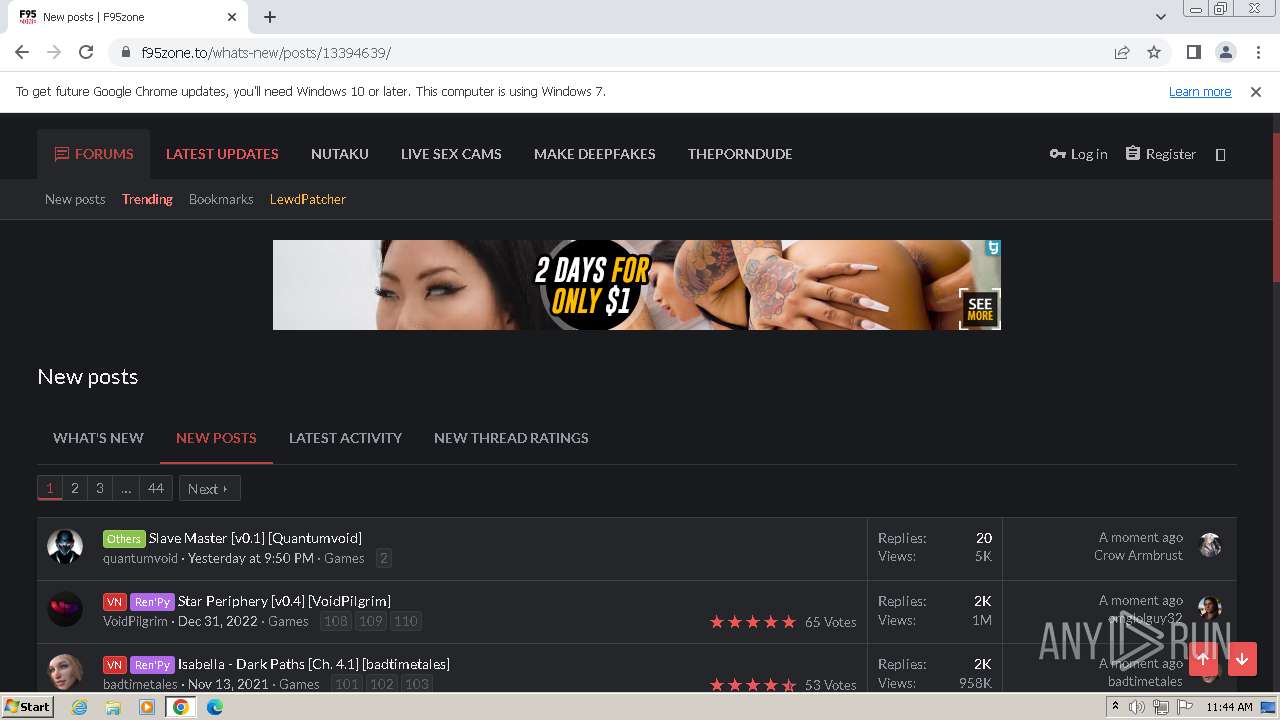Open Chrome three-dot menu
This screenshot has height=720, width=1280.
point(1258,52)
